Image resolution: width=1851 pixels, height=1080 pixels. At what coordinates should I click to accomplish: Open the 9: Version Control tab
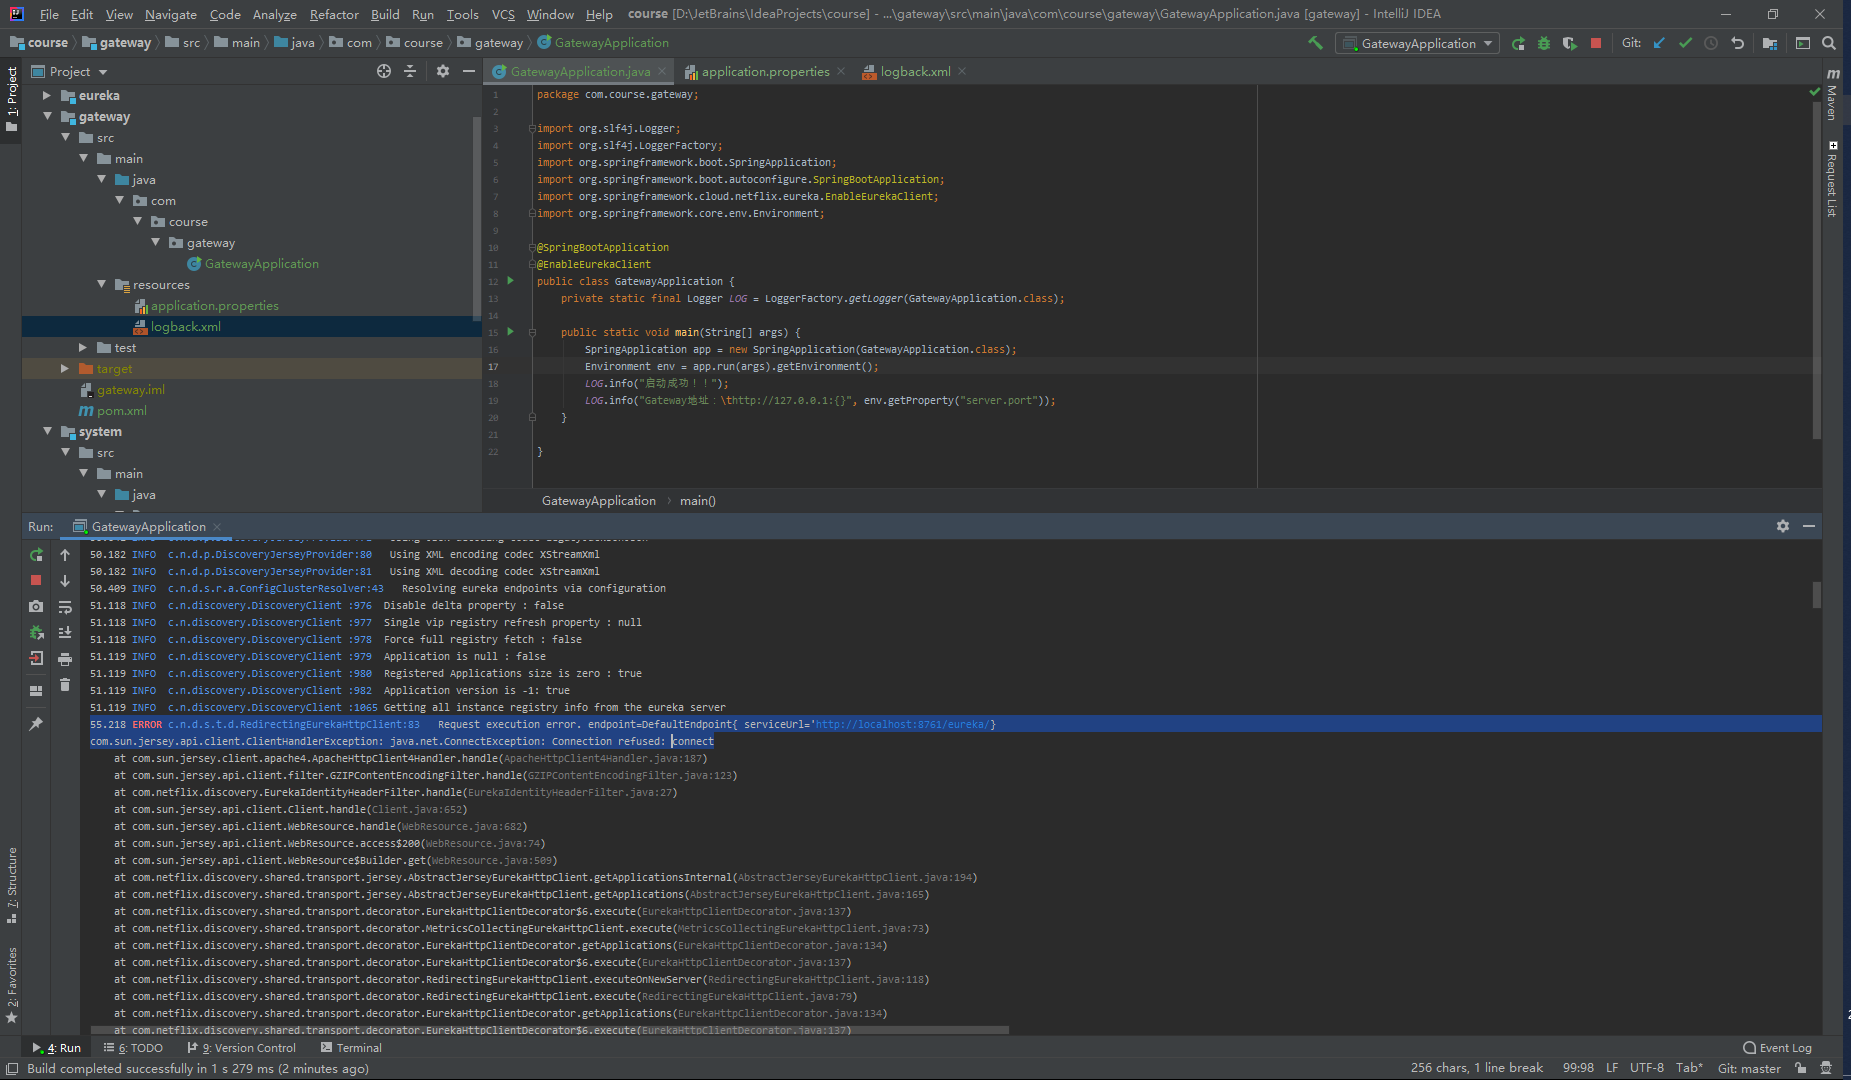(242, 1048)
